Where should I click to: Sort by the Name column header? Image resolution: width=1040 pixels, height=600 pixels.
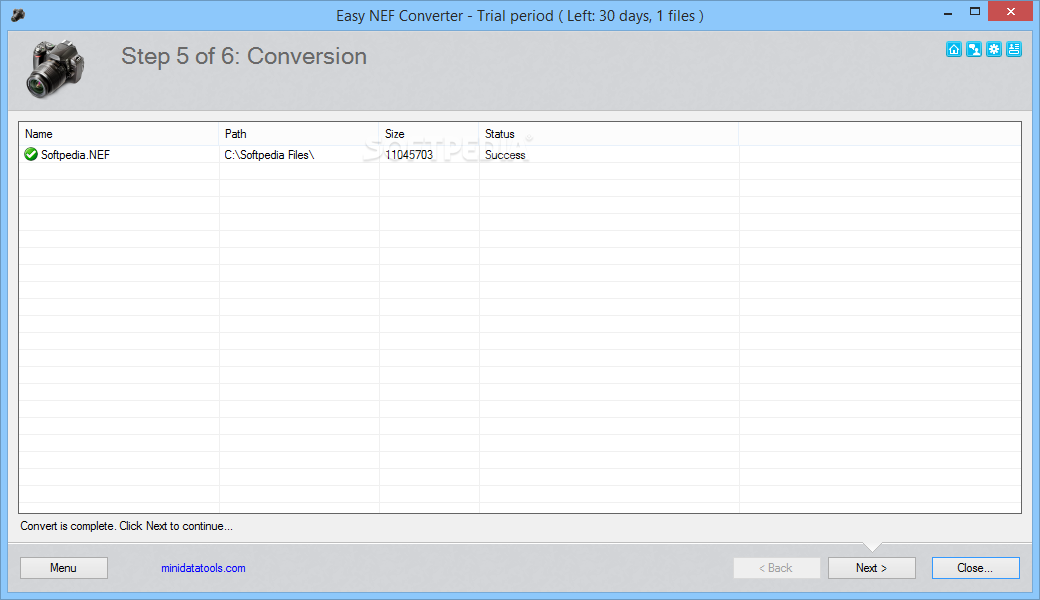click(119, 134)
